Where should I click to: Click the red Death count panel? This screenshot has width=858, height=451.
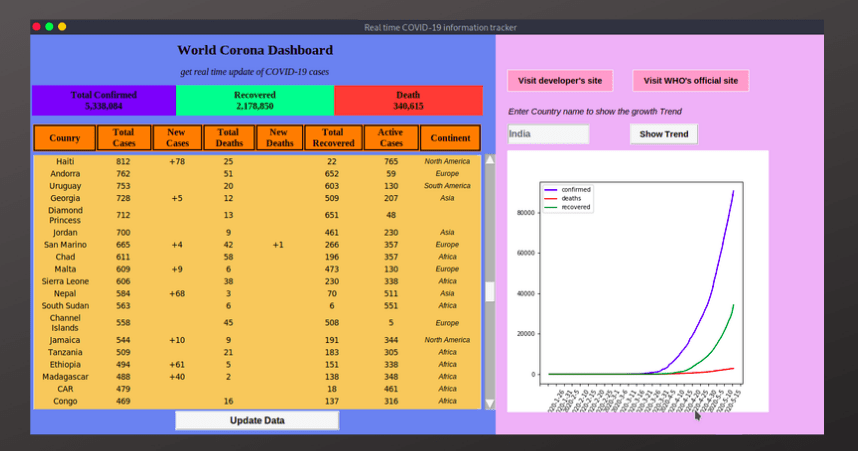click(408, 100)
